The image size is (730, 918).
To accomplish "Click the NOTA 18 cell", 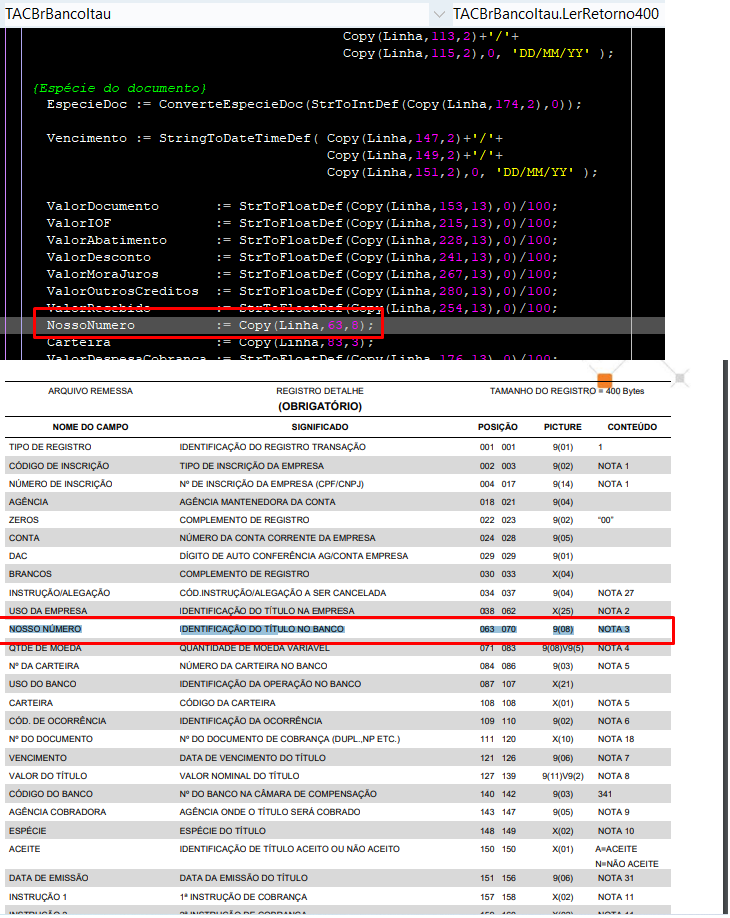I will pos(616,739).
